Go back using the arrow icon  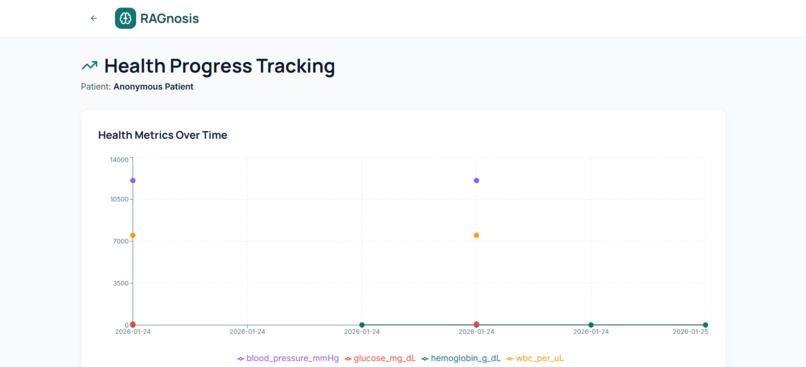(x=94, y=19)
